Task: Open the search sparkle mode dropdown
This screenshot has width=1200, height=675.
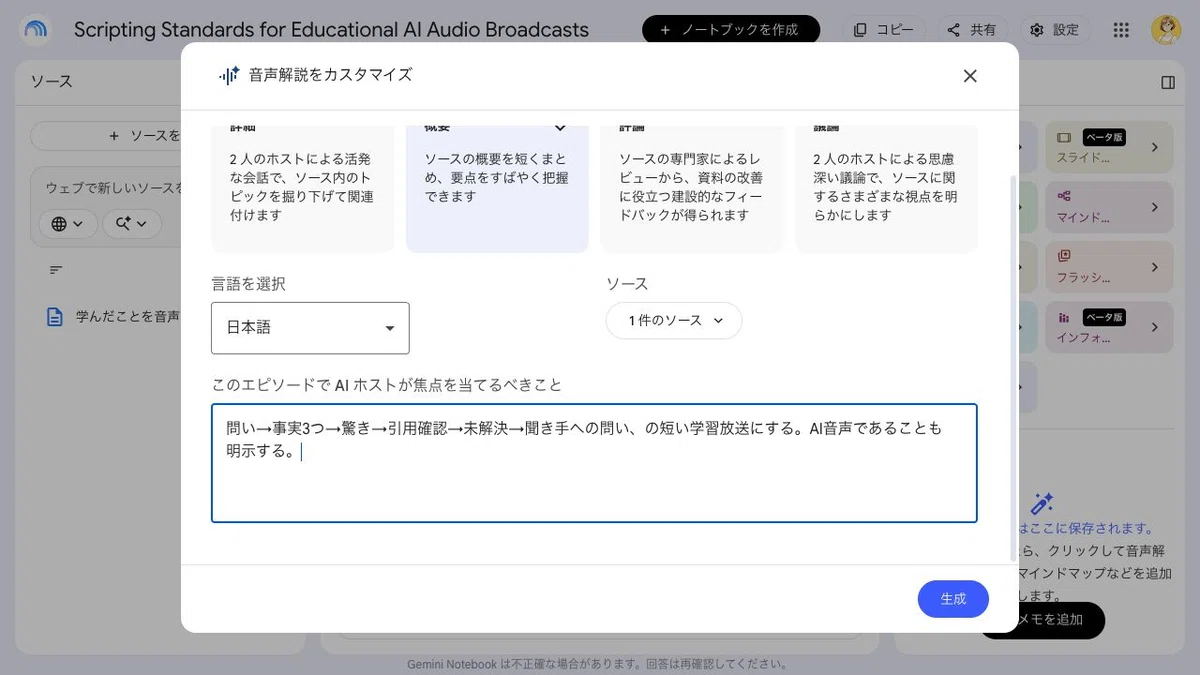Action: tap(131, 224)
